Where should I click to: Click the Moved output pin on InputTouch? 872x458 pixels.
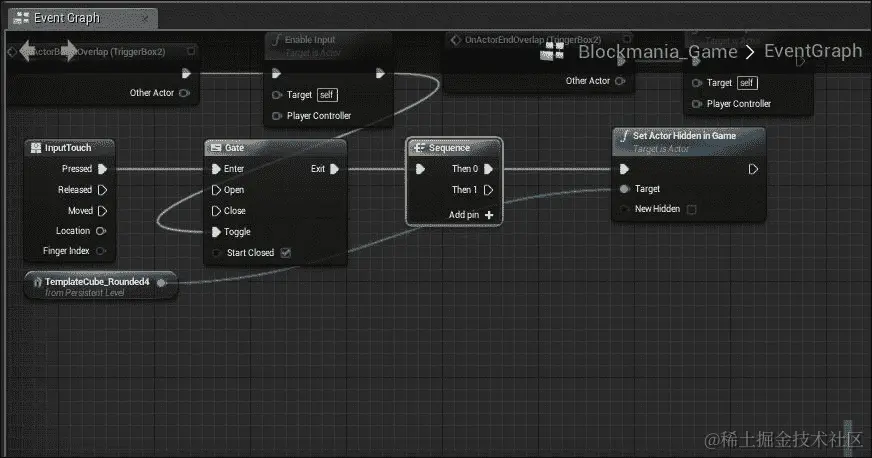[102, 211]
